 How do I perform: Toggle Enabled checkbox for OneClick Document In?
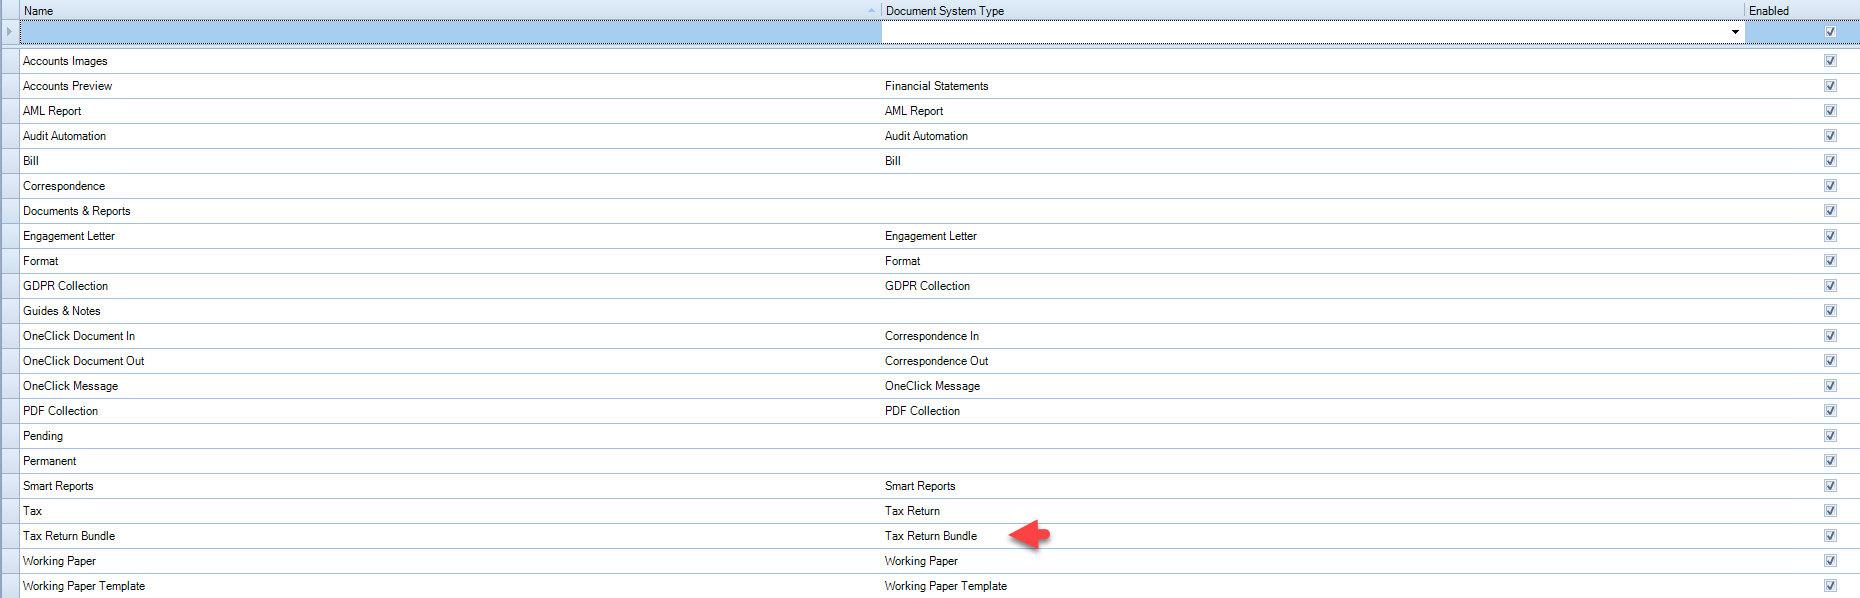tap(1830, 336)
